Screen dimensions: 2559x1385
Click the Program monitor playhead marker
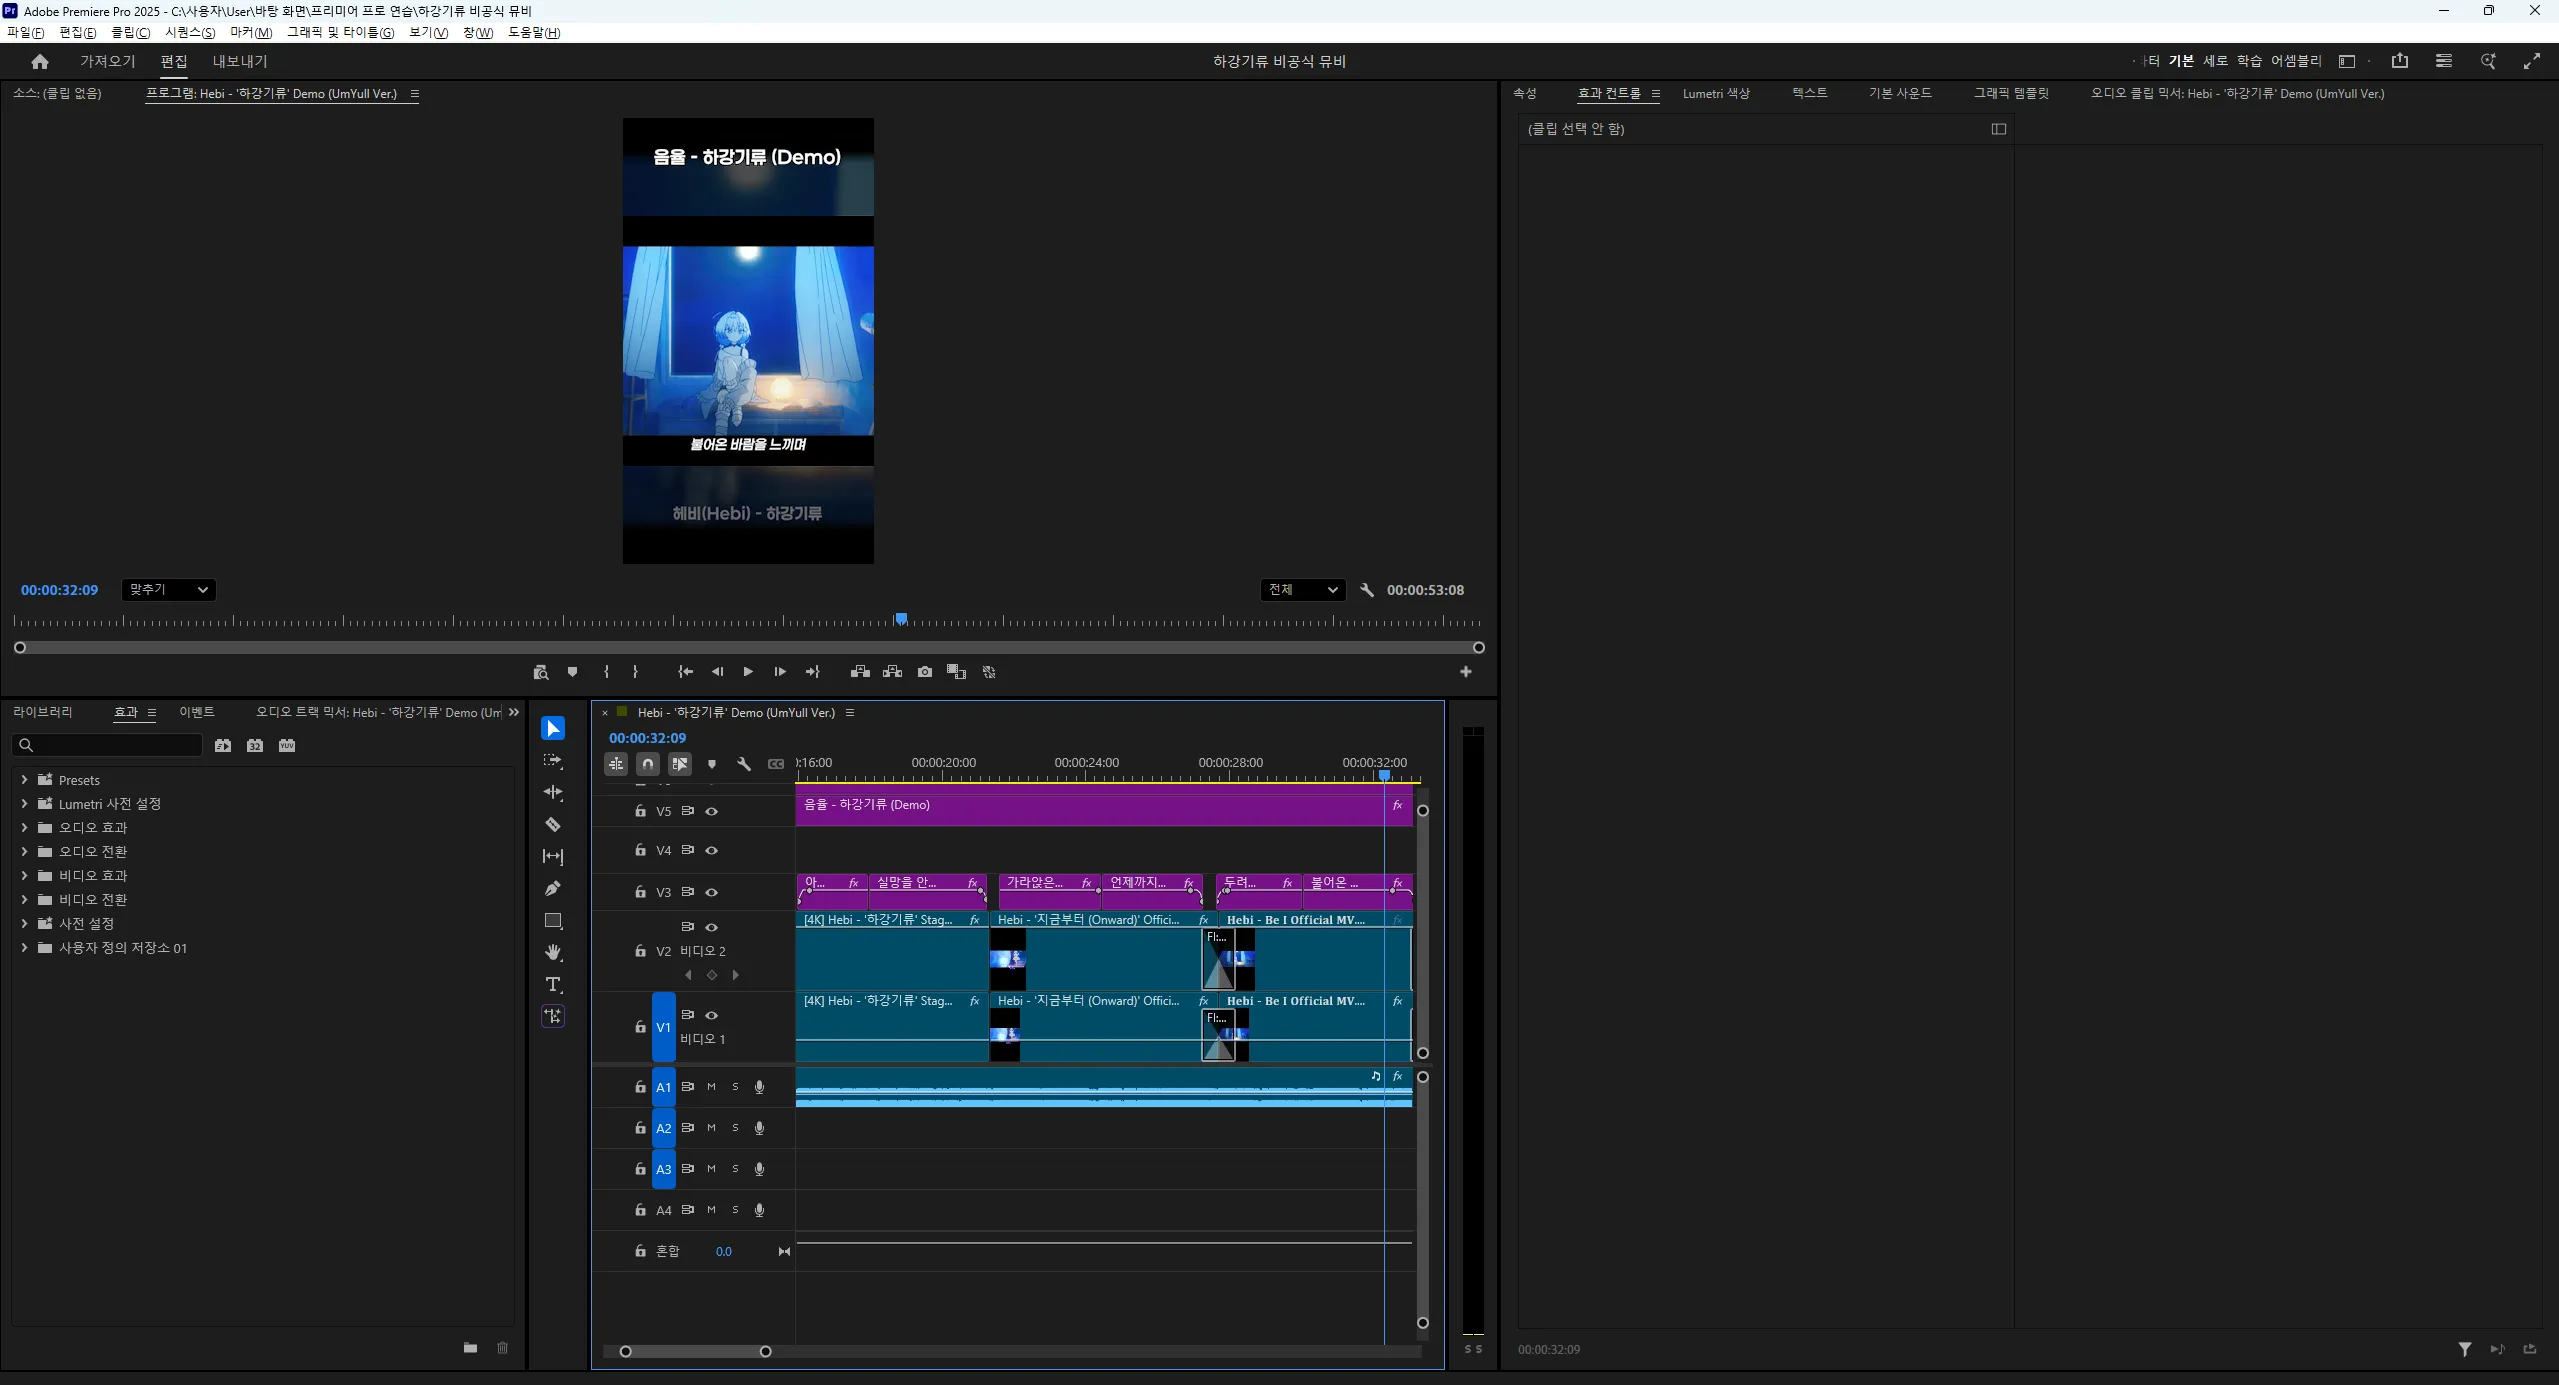(901, 619)
